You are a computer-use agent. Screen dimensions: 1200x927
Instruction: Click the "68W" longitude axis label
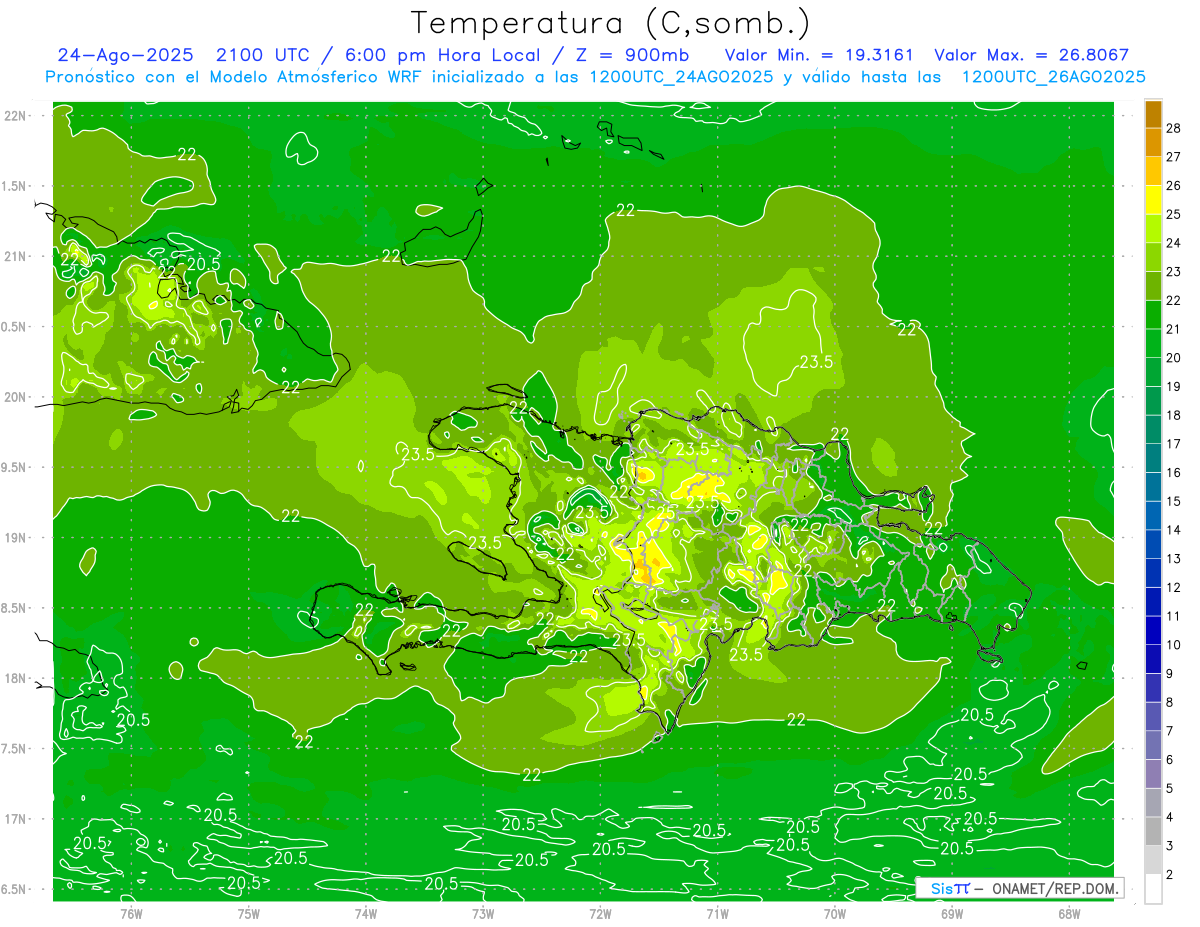point(1069,913)
